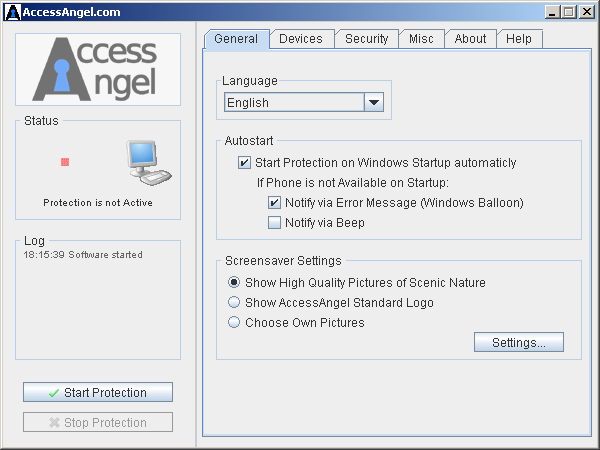The width and height of the screenshot is (600, 450).
Task: Click the blue keyhole in the logo
Action: click(x=62, y=75)
